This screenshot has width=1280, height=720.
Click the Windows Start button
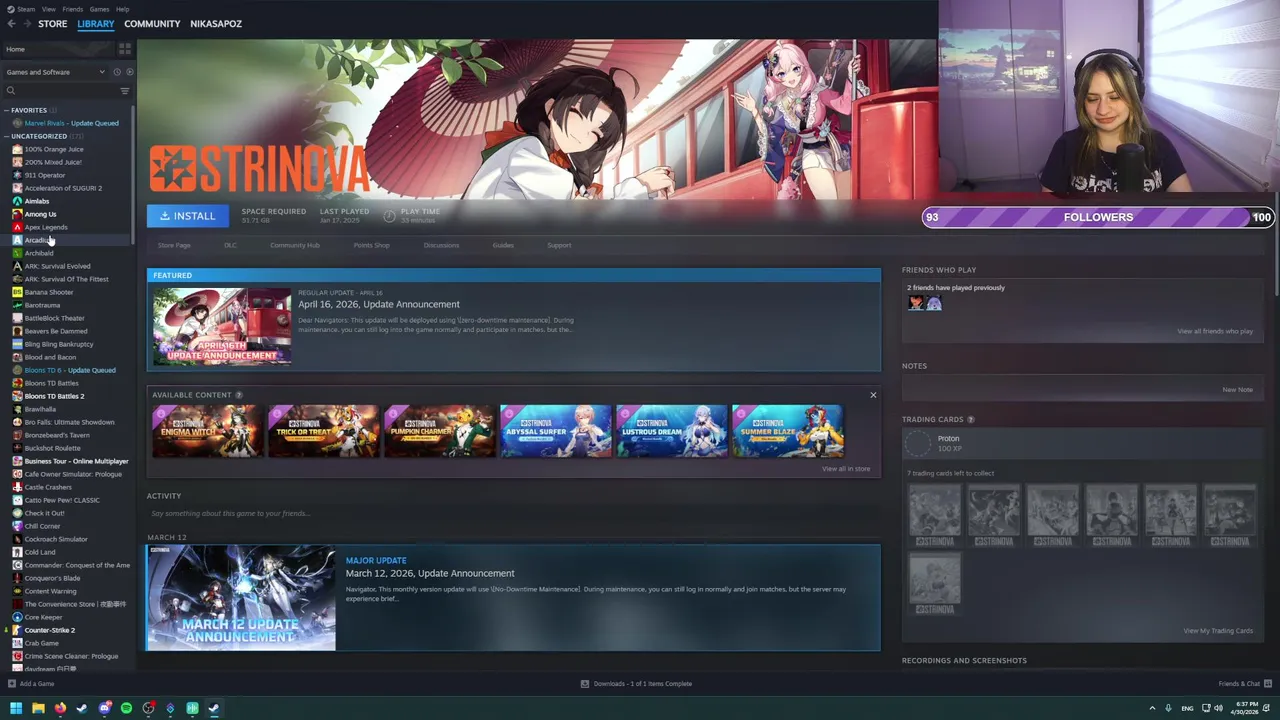click(15, 708)
